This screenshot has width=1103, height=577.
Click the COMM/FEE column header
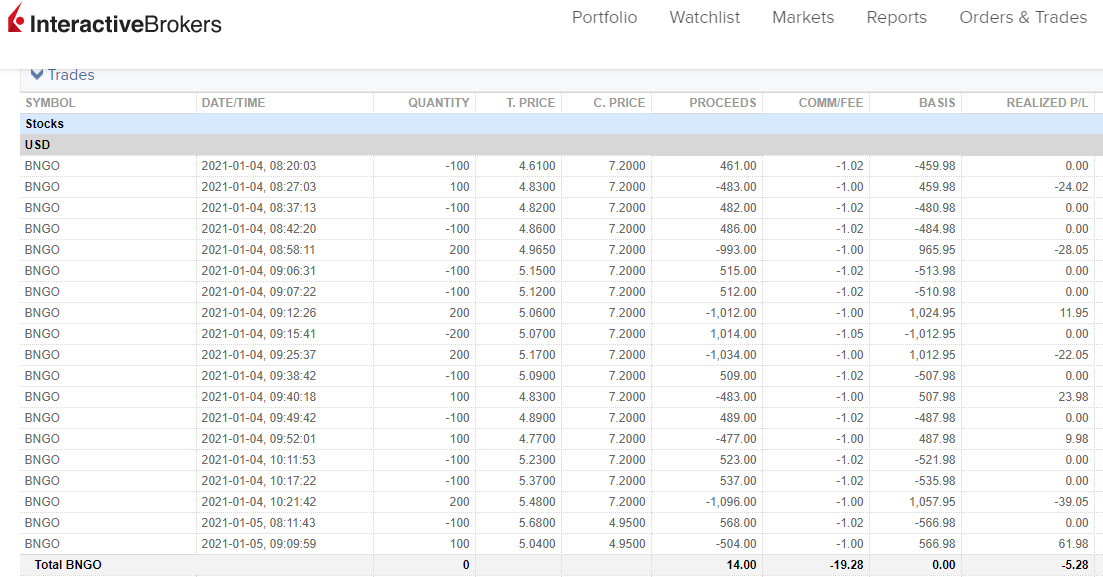(831, 103)
